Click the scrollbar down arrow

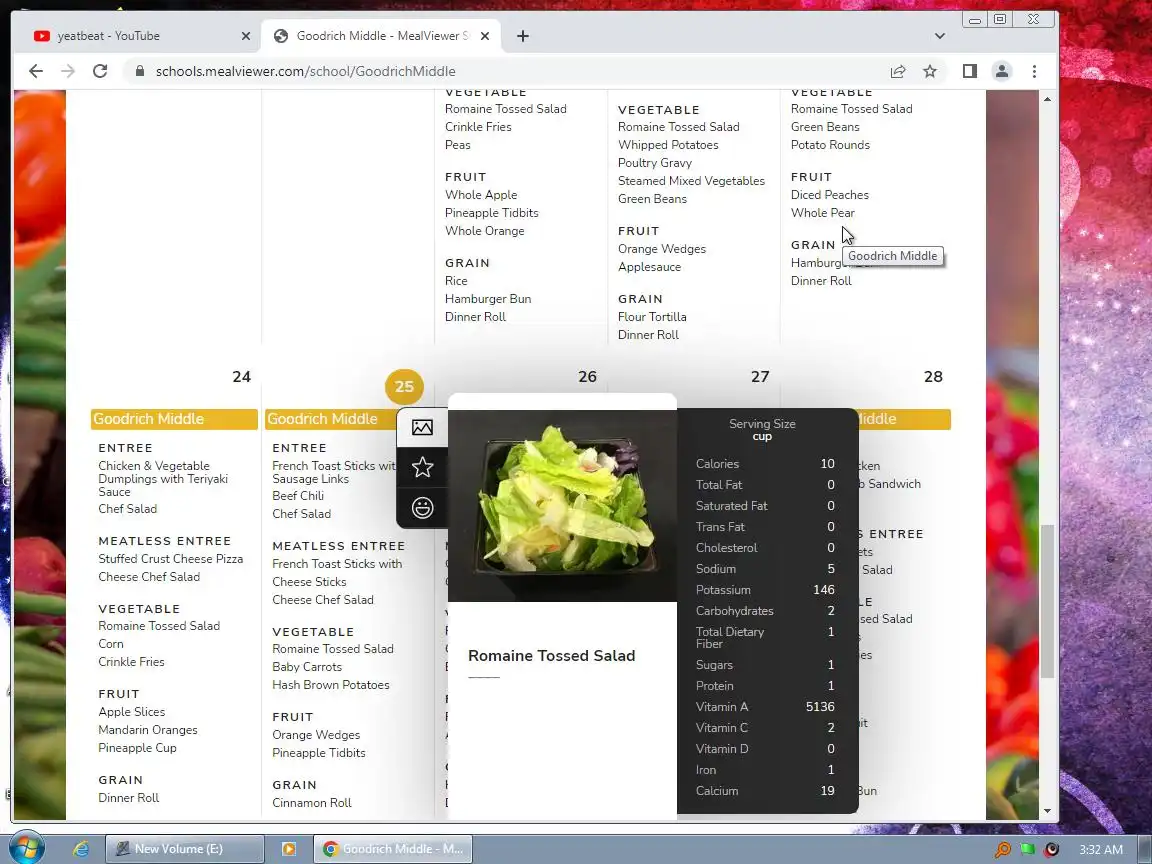pyautogui.click(x=1047, y=811)
